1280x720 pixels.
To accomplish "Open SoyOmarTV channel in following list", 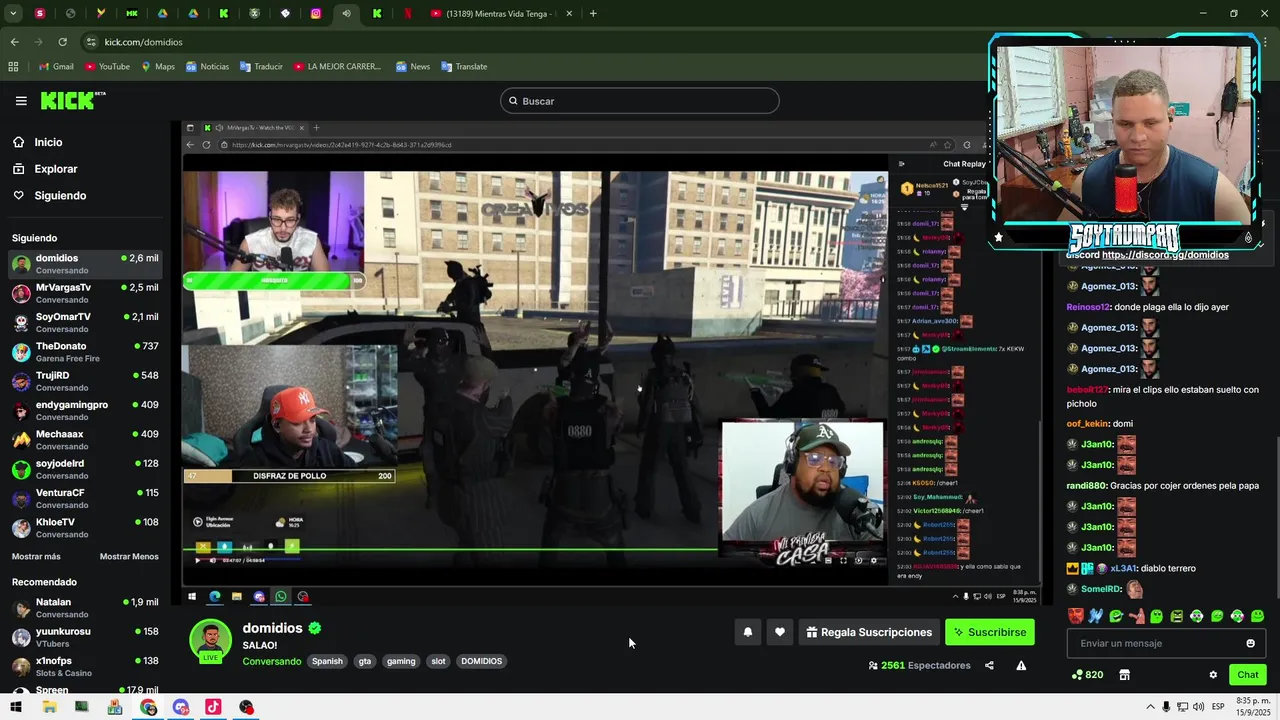I will (x=85, y=322).
